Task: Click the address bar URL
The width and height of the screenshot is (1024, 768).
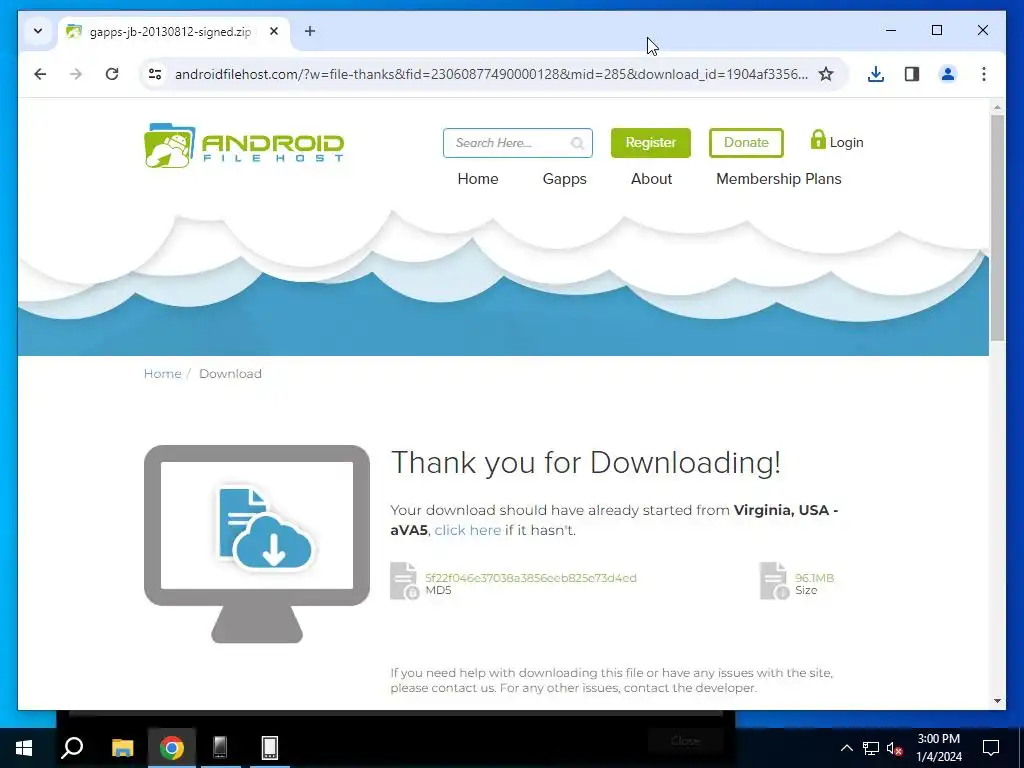Action: click(x=491, y=74)
